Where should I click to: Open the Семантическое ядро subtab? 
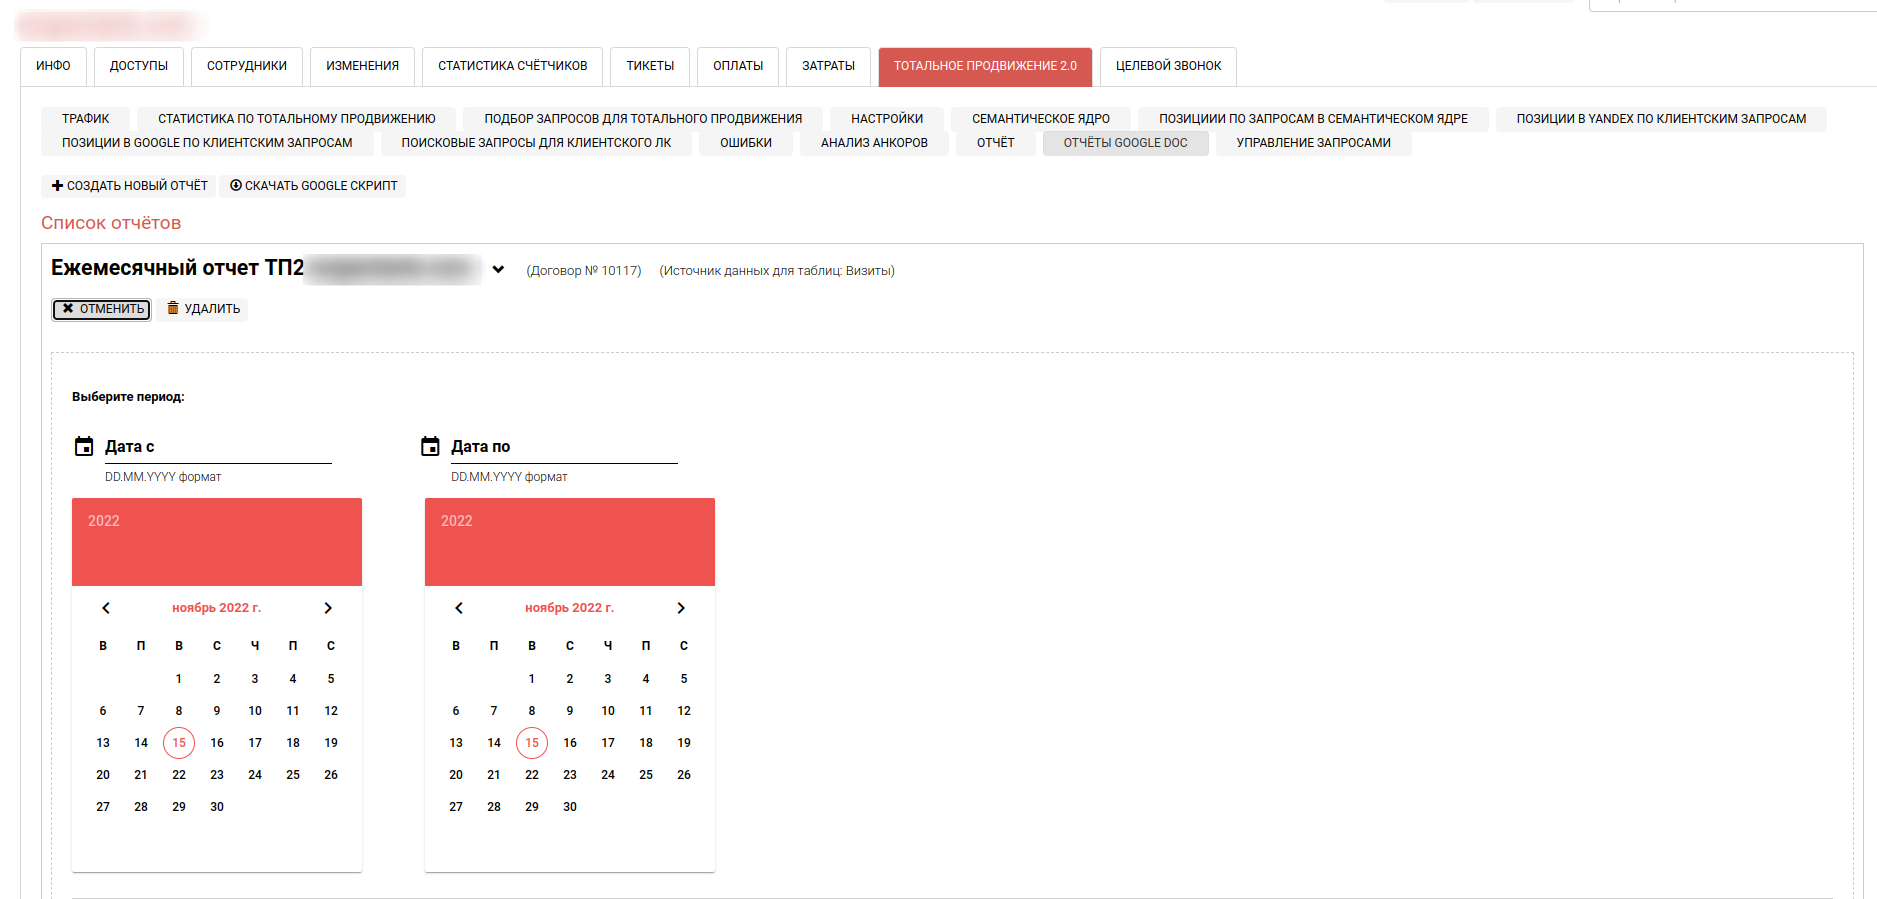1040,119
